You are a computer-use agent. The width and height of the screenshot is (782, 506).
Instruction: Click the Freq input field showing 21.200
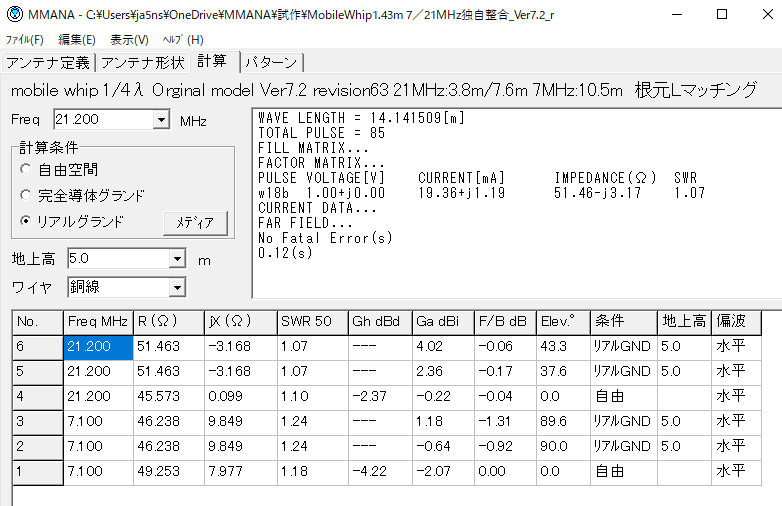tap(103, 120)
